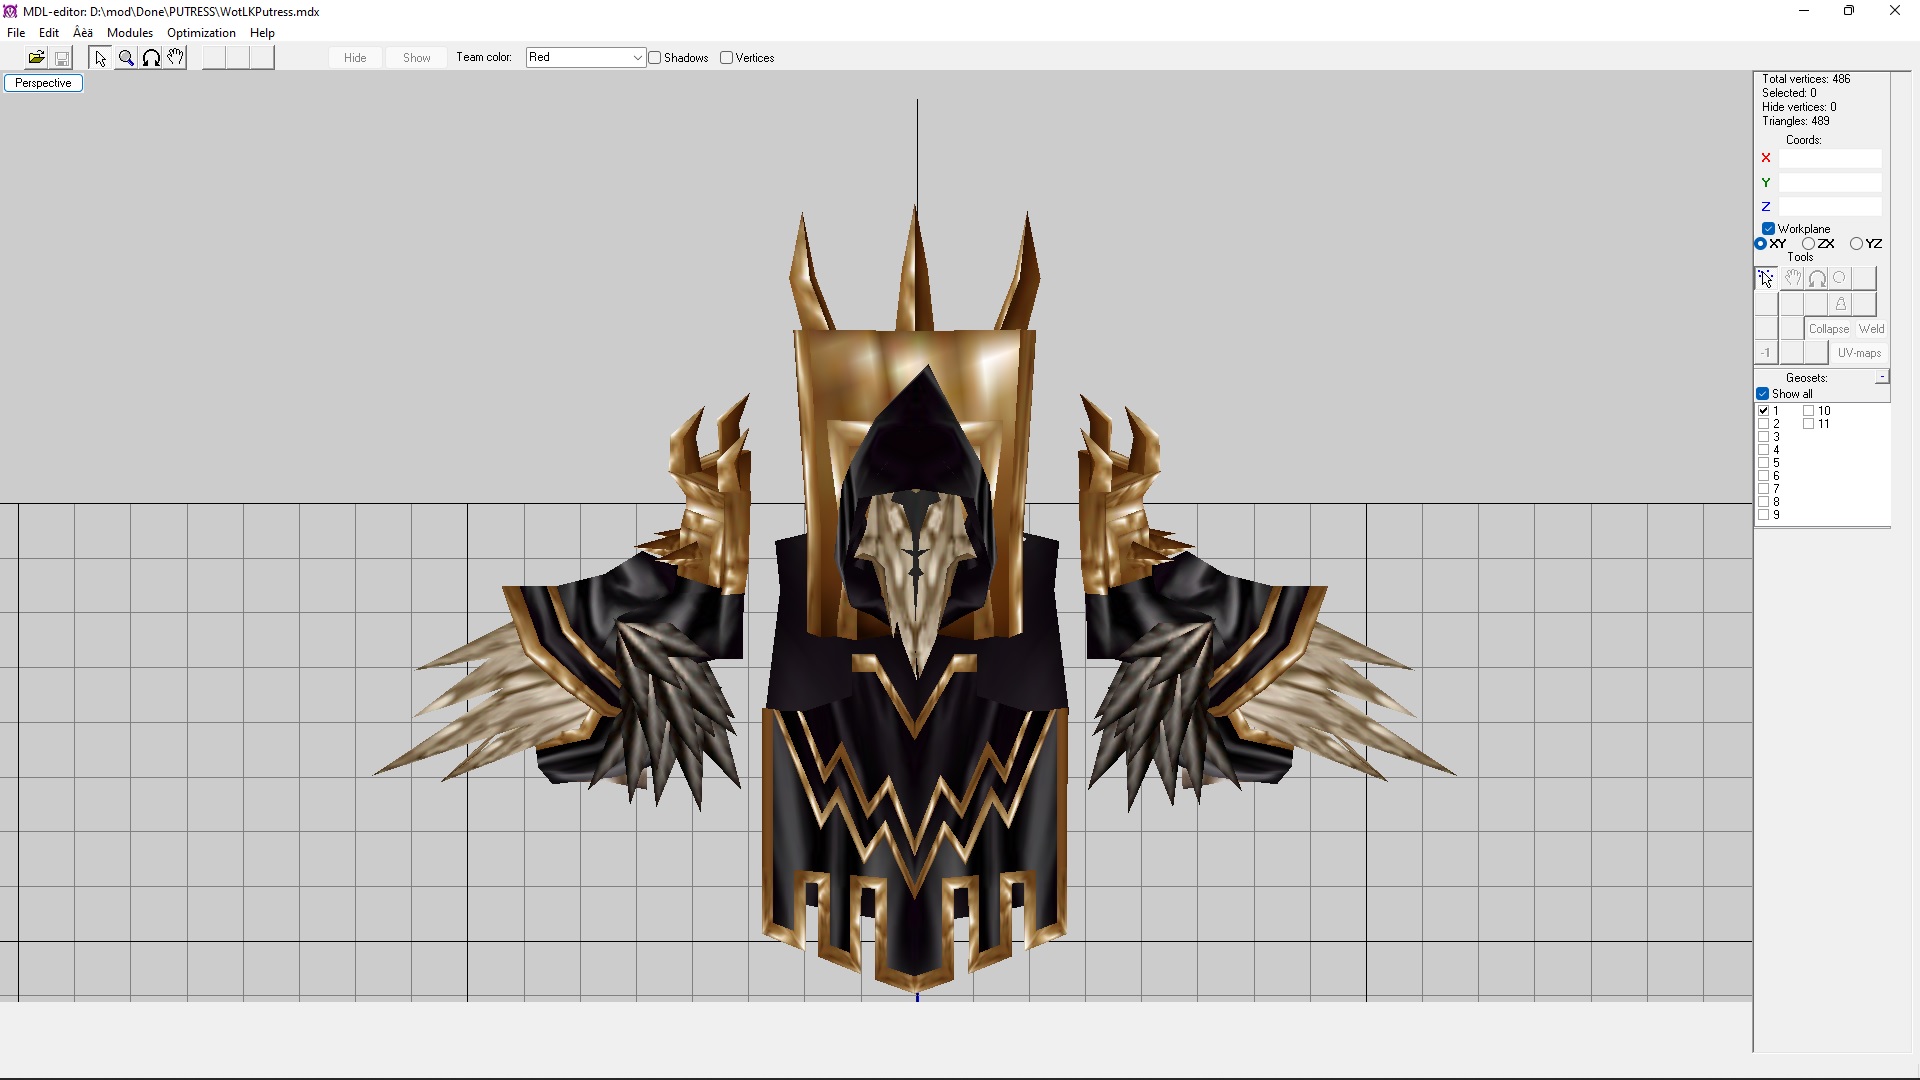Activate the hand Pan tool in top toolbar
1920x1080 pixels.
click(x=176, y=58)
